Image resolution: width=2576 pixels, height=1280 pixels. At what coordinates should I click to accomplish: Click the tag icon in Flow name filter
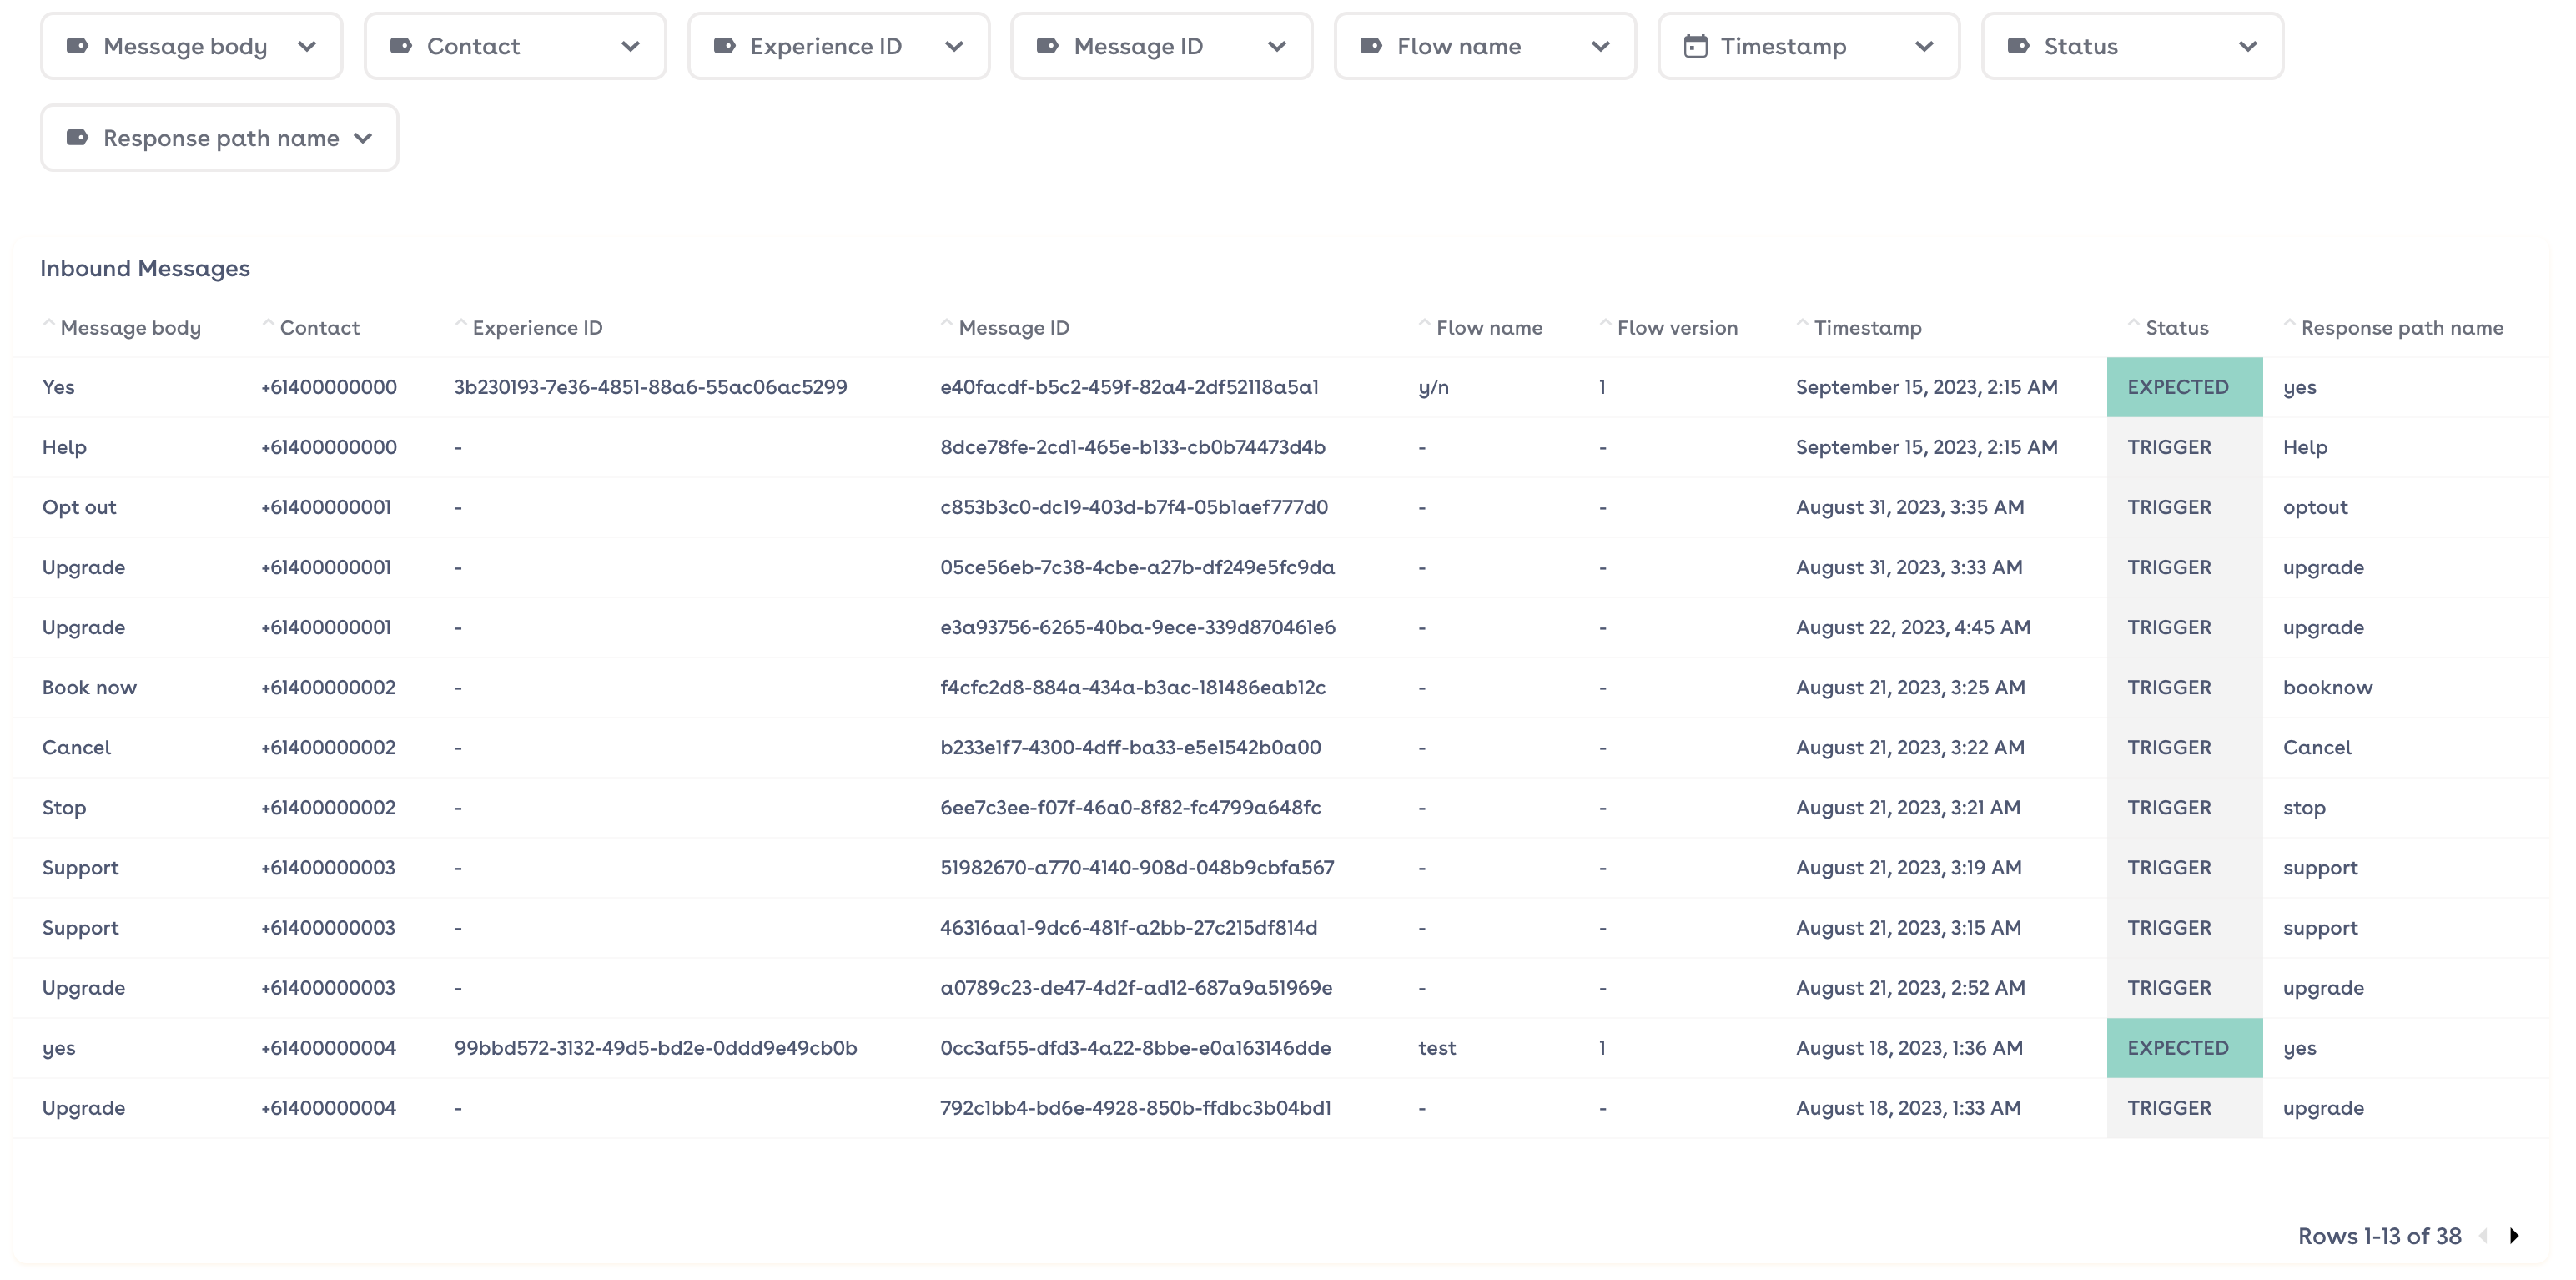[1372, 46]
